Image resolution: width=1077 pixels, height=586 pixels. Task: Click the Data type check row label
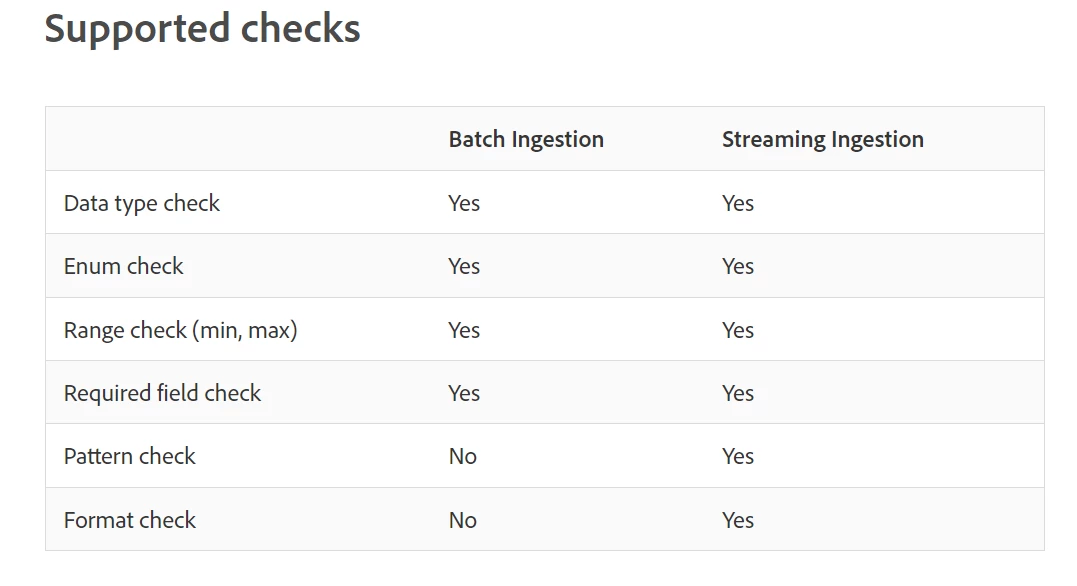(x=141, y=203)
